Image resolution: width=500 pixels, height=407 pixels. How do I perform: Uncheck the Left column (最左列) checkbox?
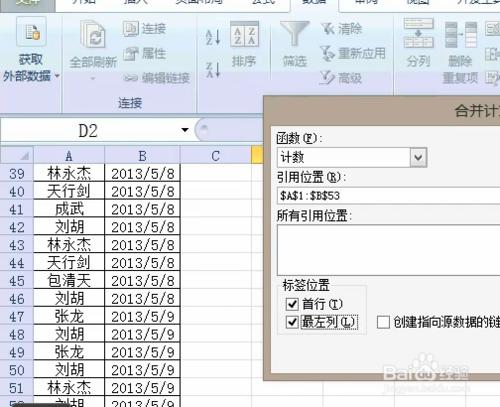pyautogui.click(x=292, y=322)
